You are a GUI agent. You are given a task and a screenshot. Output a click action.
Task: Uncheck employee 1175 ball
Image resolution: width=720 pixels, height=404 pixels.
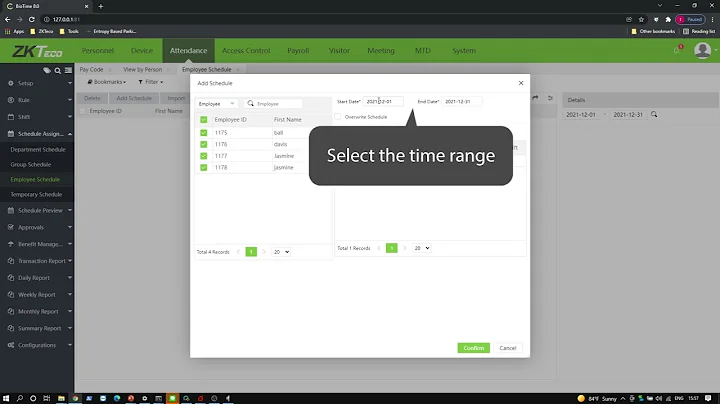[x=203, y=133]
